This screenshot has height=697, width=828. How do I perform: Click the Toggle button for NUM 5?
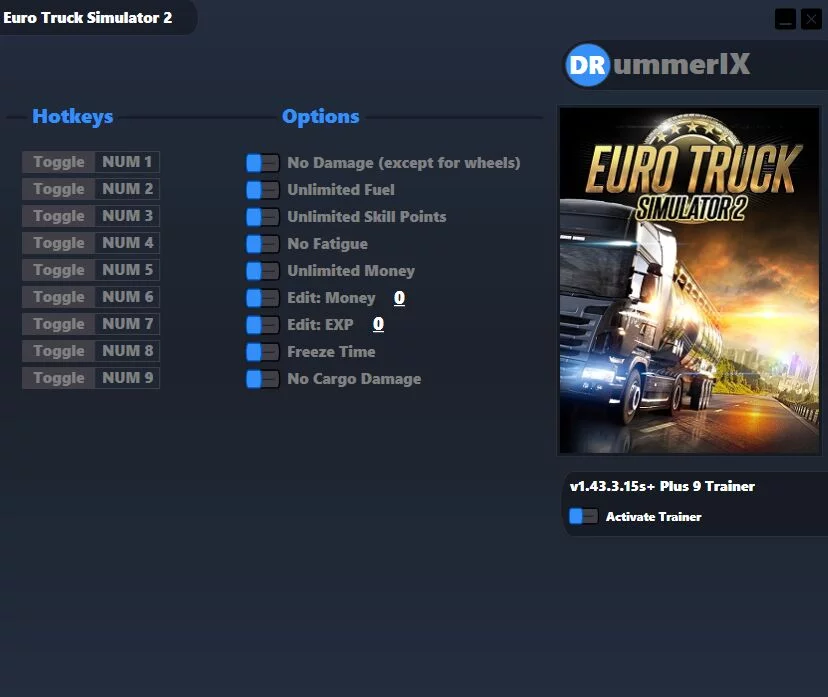click(59, 270)
